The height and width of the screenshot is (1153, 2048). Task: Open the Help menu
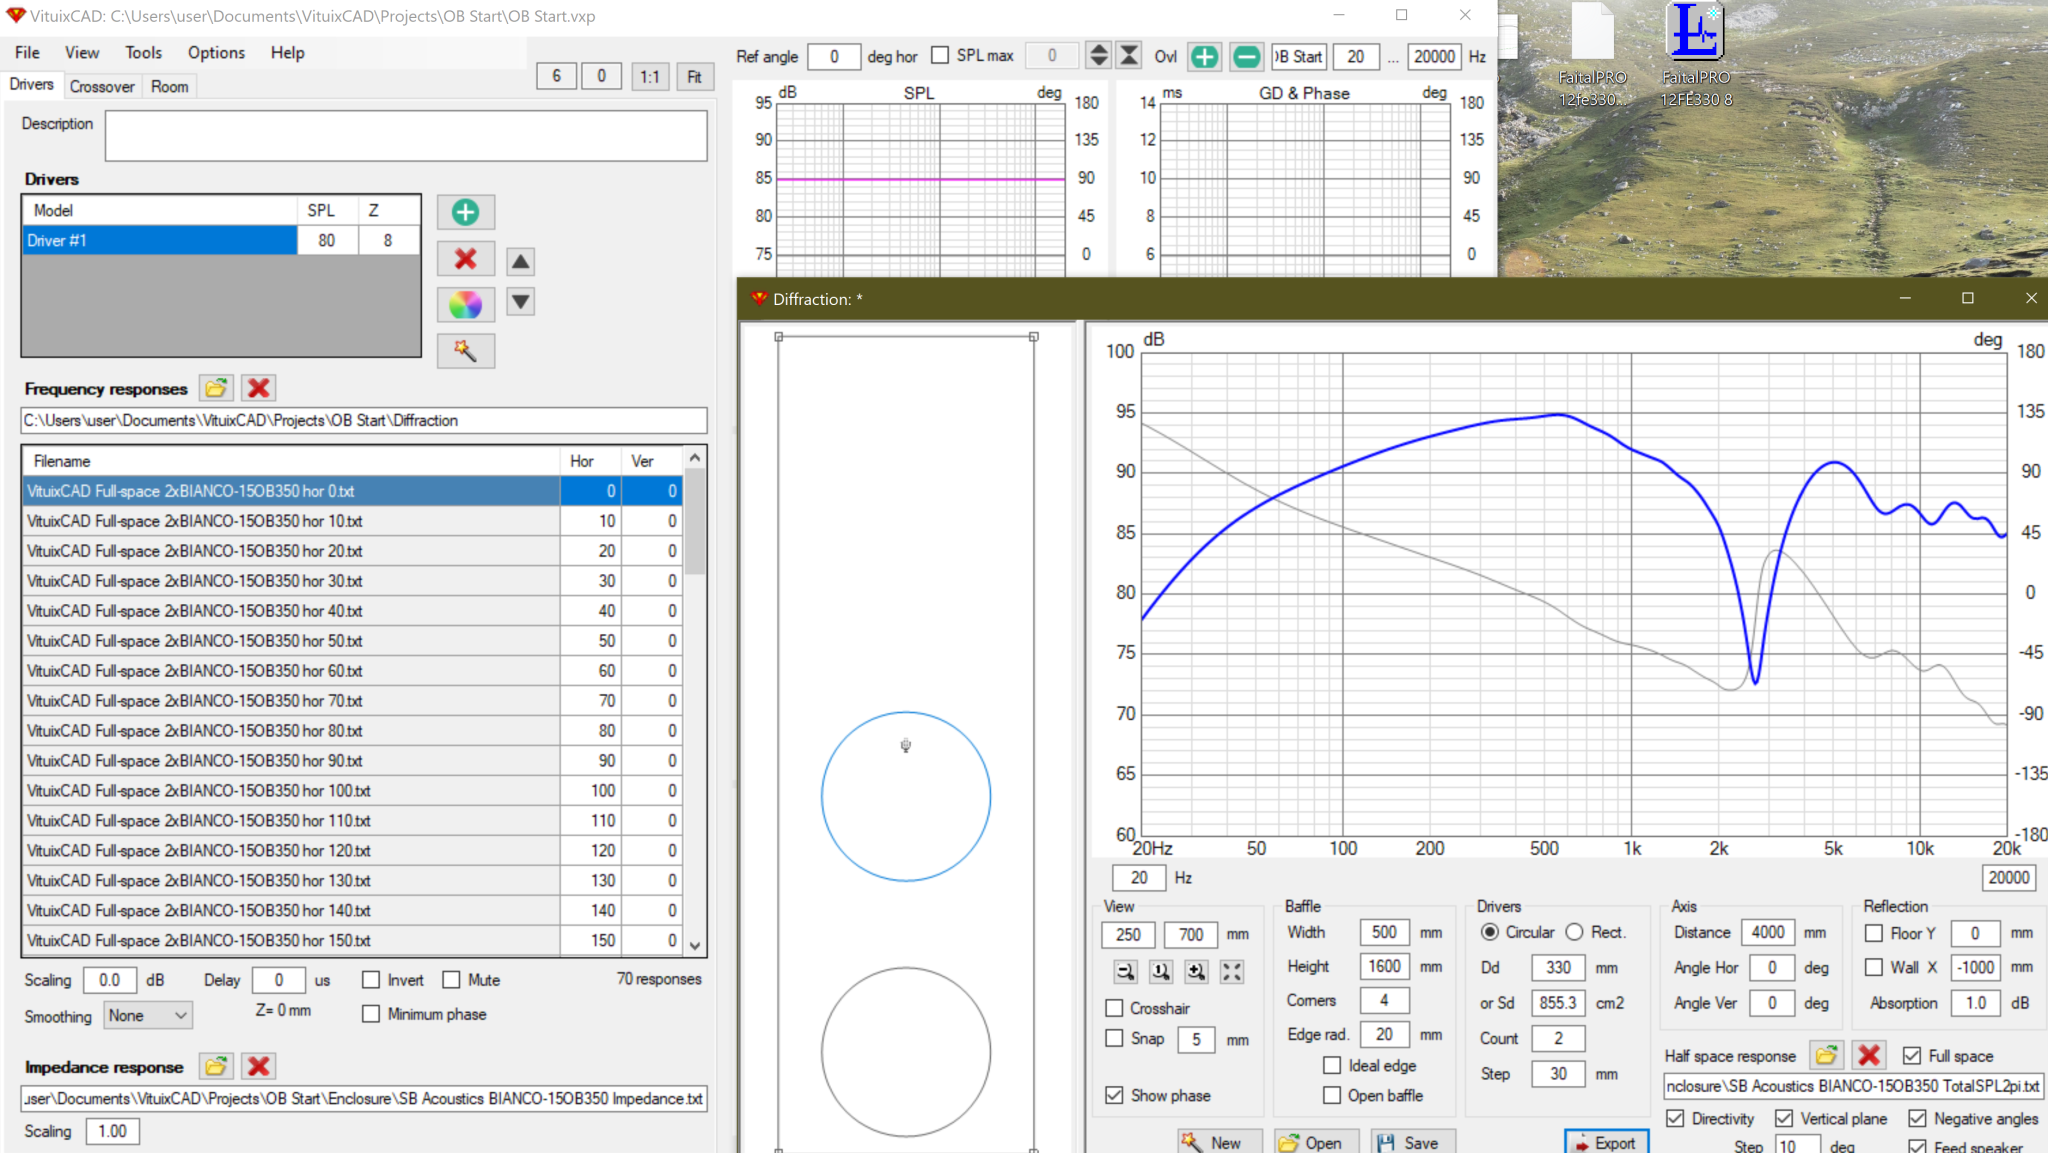click(x=287, y=53)
